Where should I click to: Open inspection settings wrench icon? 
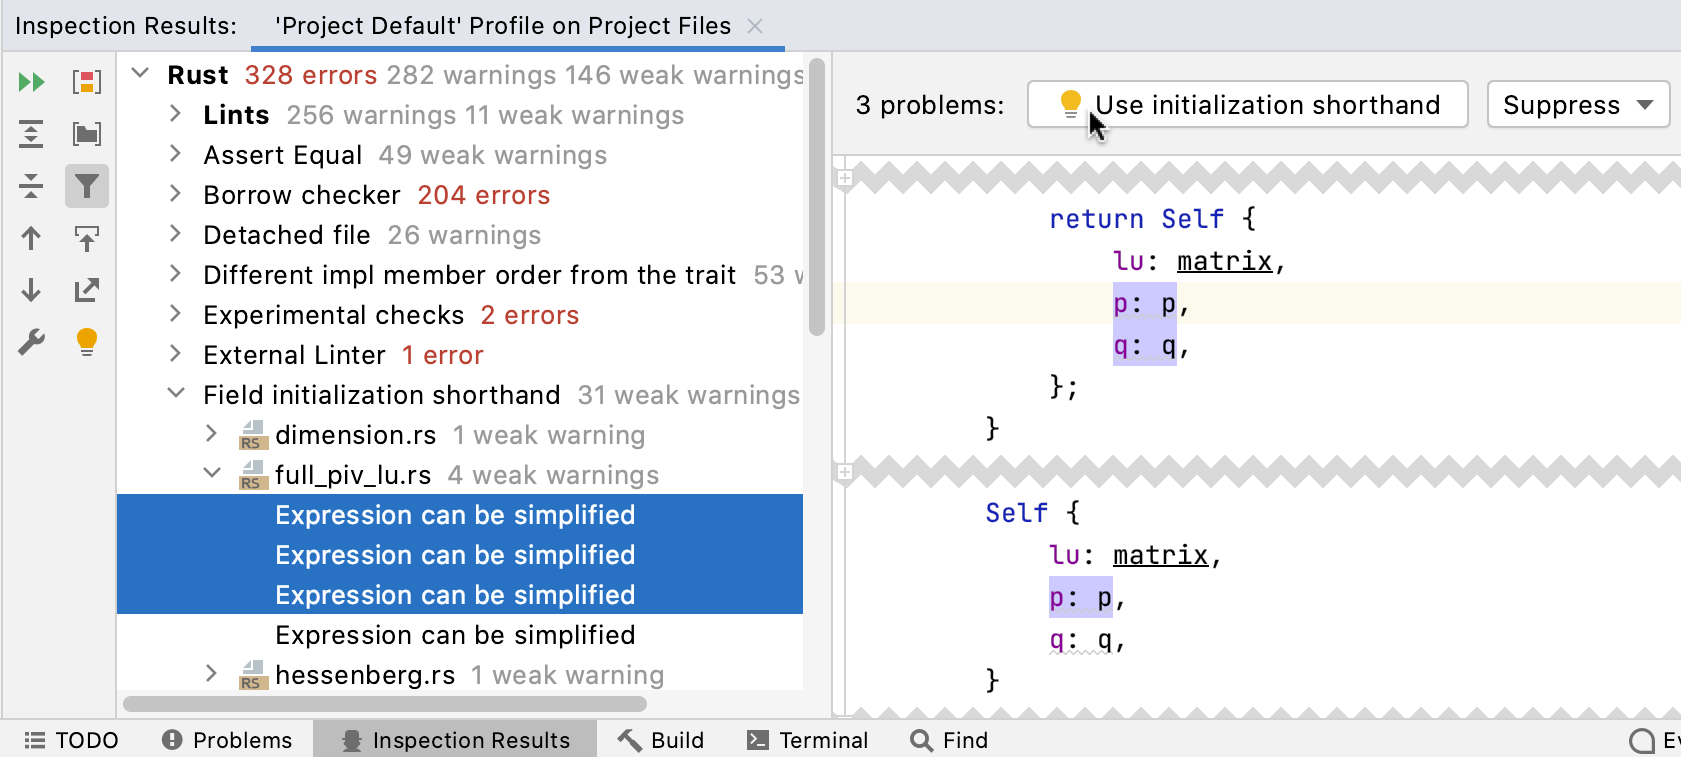coord(32,342)
